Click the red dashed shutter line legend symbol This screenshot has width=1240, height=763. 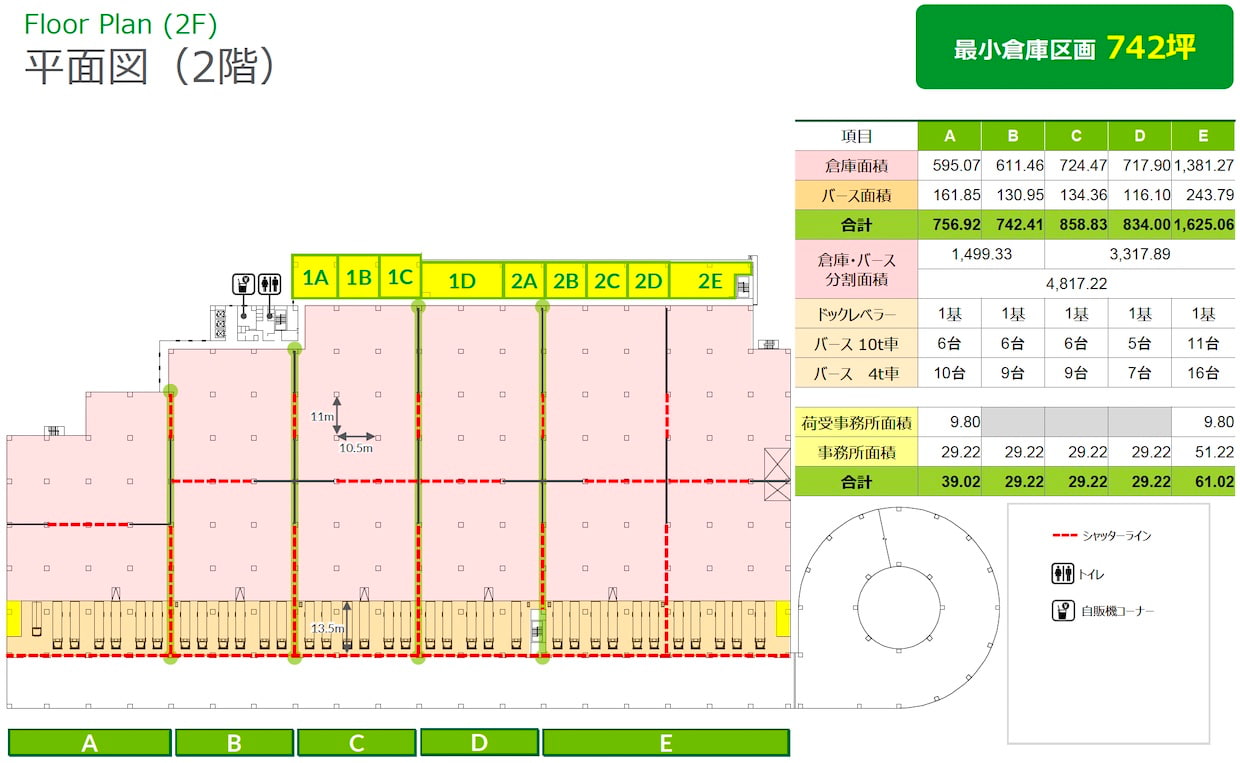click(1065, 536)
